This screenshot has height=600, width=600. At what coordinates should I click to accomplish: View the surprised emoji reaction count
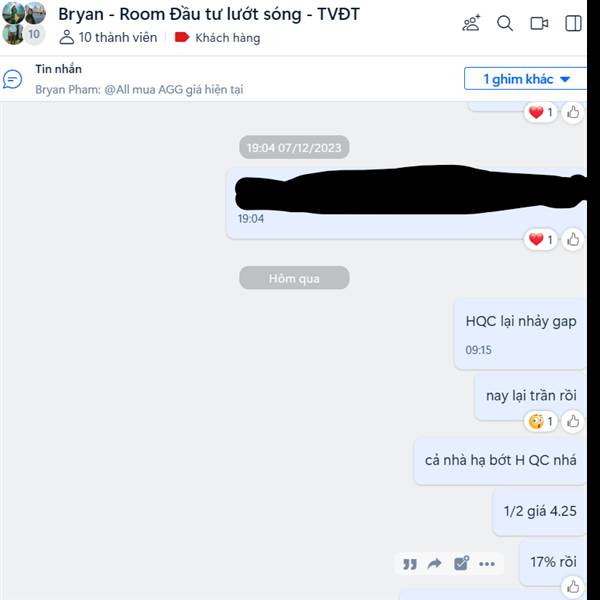(x=540, y=421)
